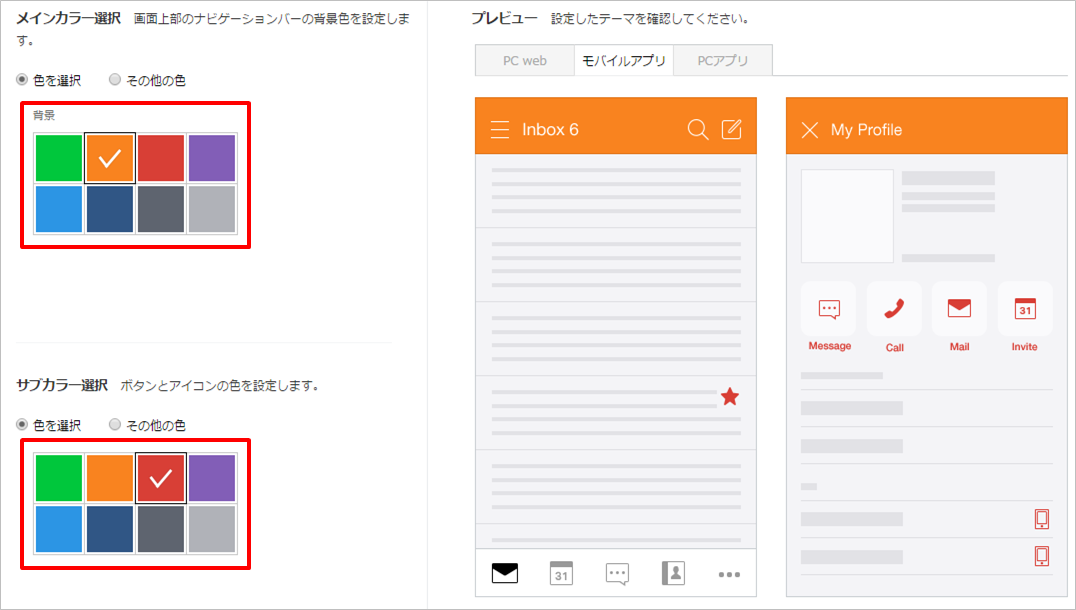Image resolution: width=1076 pixels, height=610 pixels.
Task: Tap the contacts icon in bottom navigation bar
Action: 673,573
